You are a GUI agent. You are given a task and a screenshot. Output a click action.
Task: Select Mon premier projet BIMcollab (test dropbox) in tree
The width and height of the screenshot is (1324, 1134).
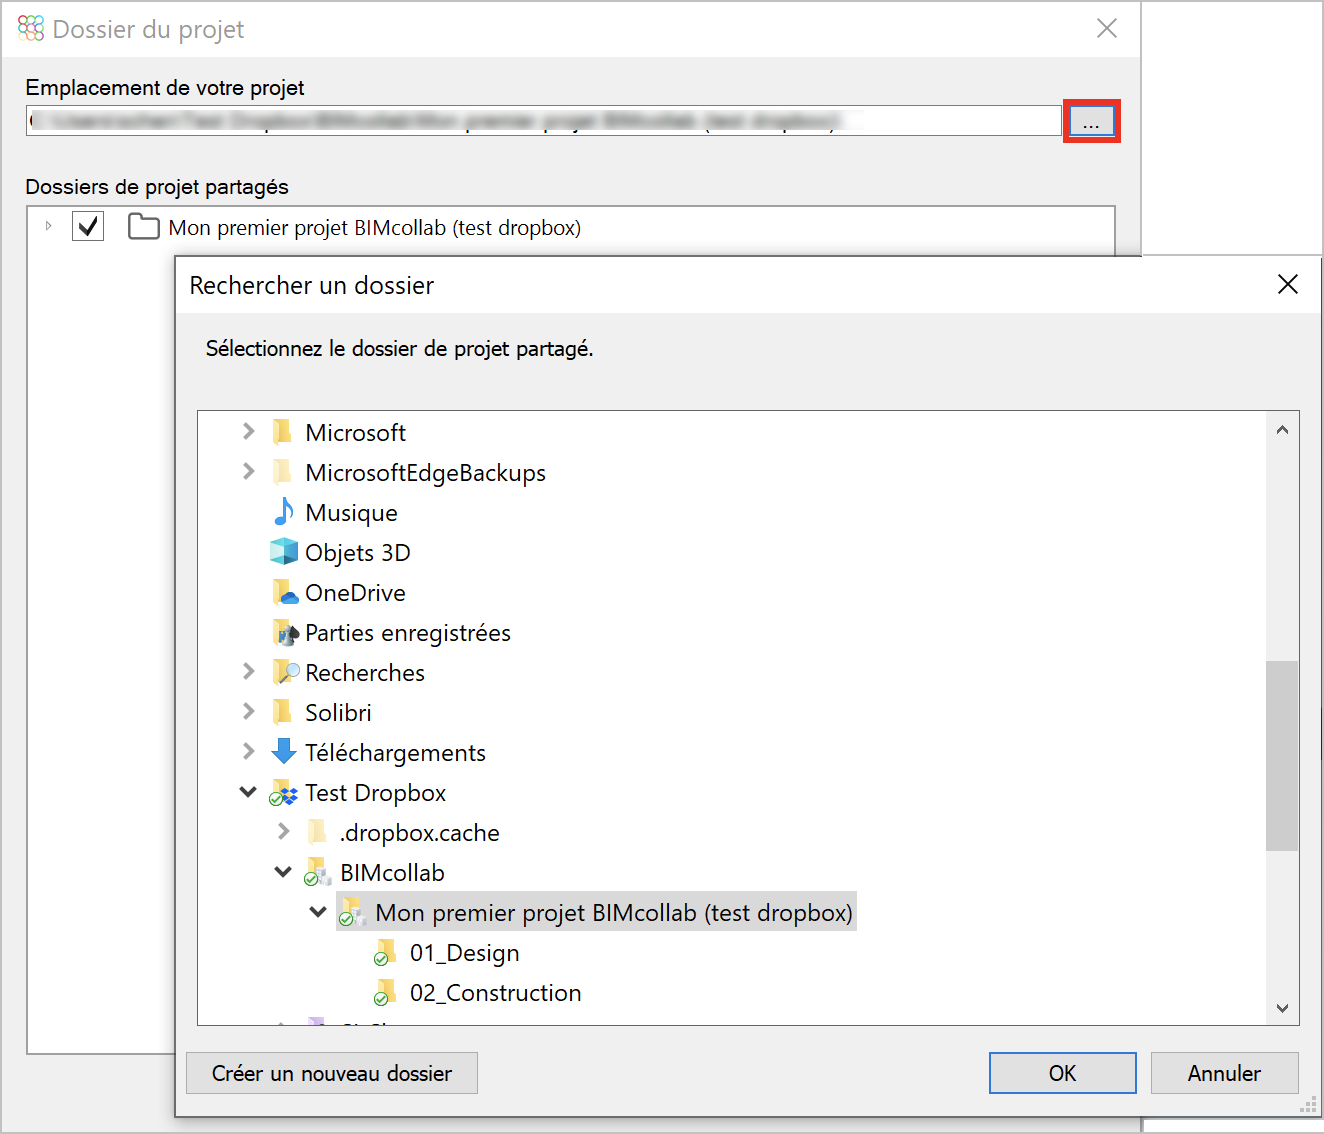click(x=614, y=913)
